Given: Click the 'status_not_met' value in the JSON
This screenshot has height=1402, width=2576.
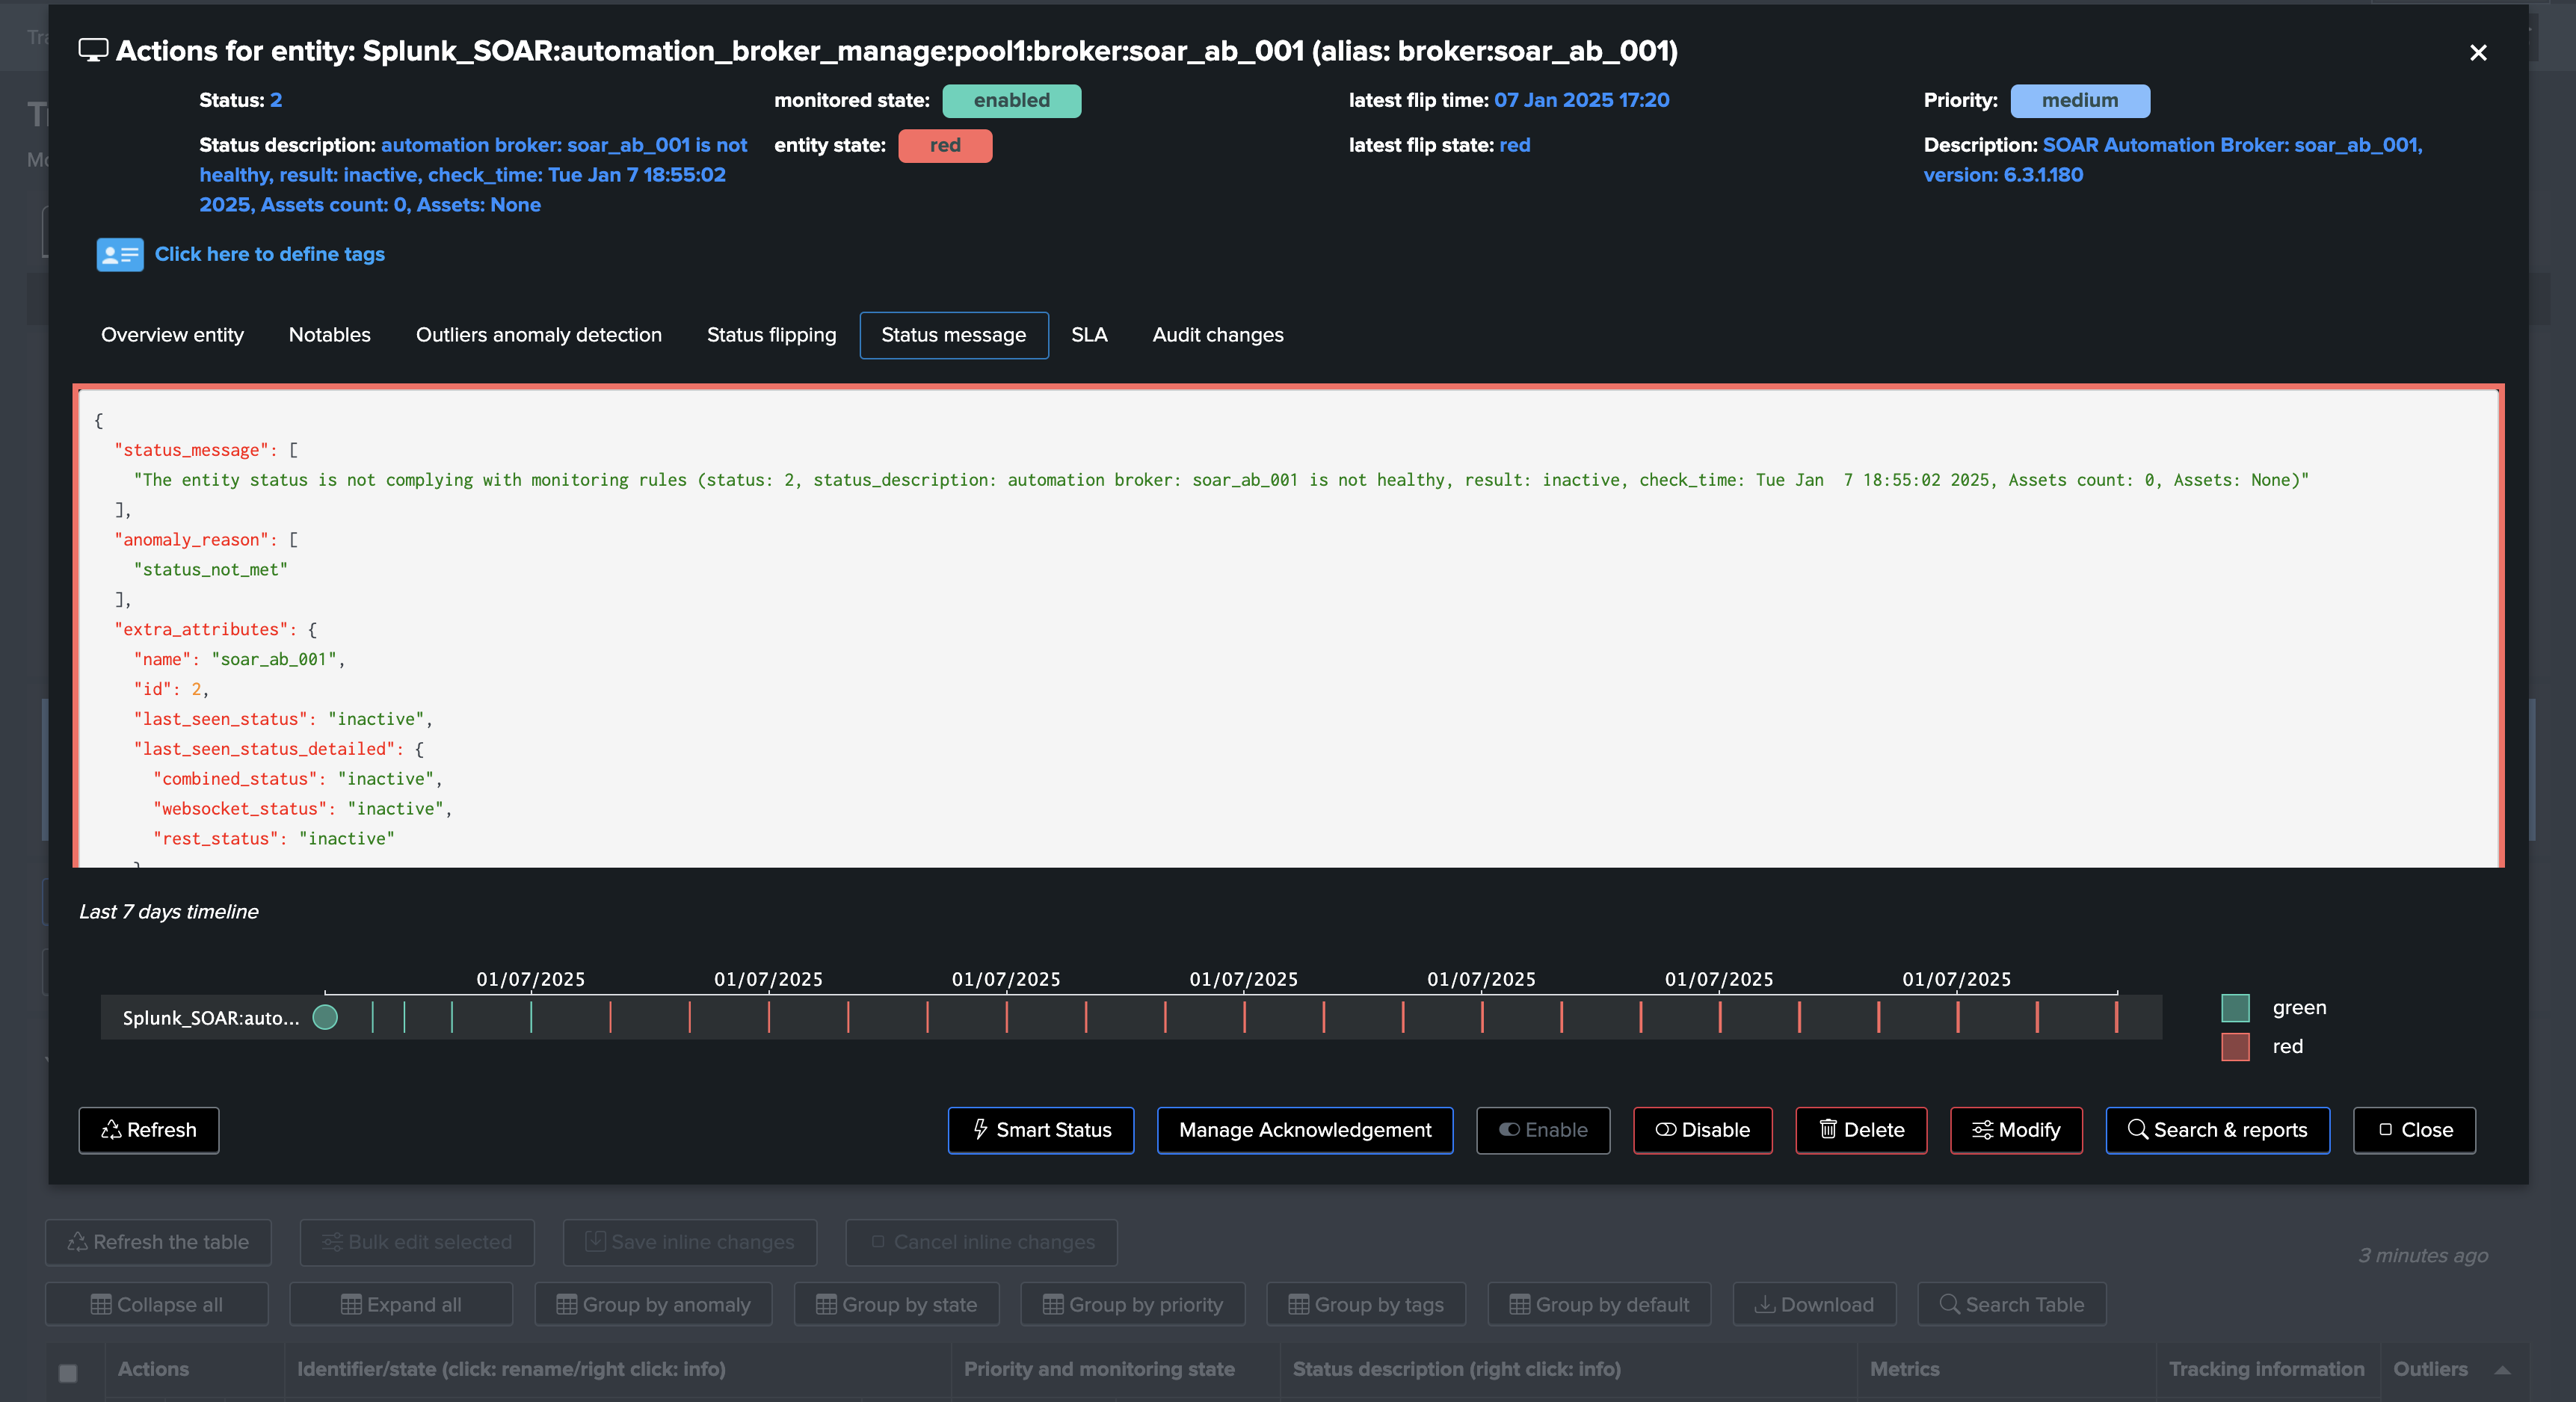Looking at the screenshot, I should (x=211, y=570).
